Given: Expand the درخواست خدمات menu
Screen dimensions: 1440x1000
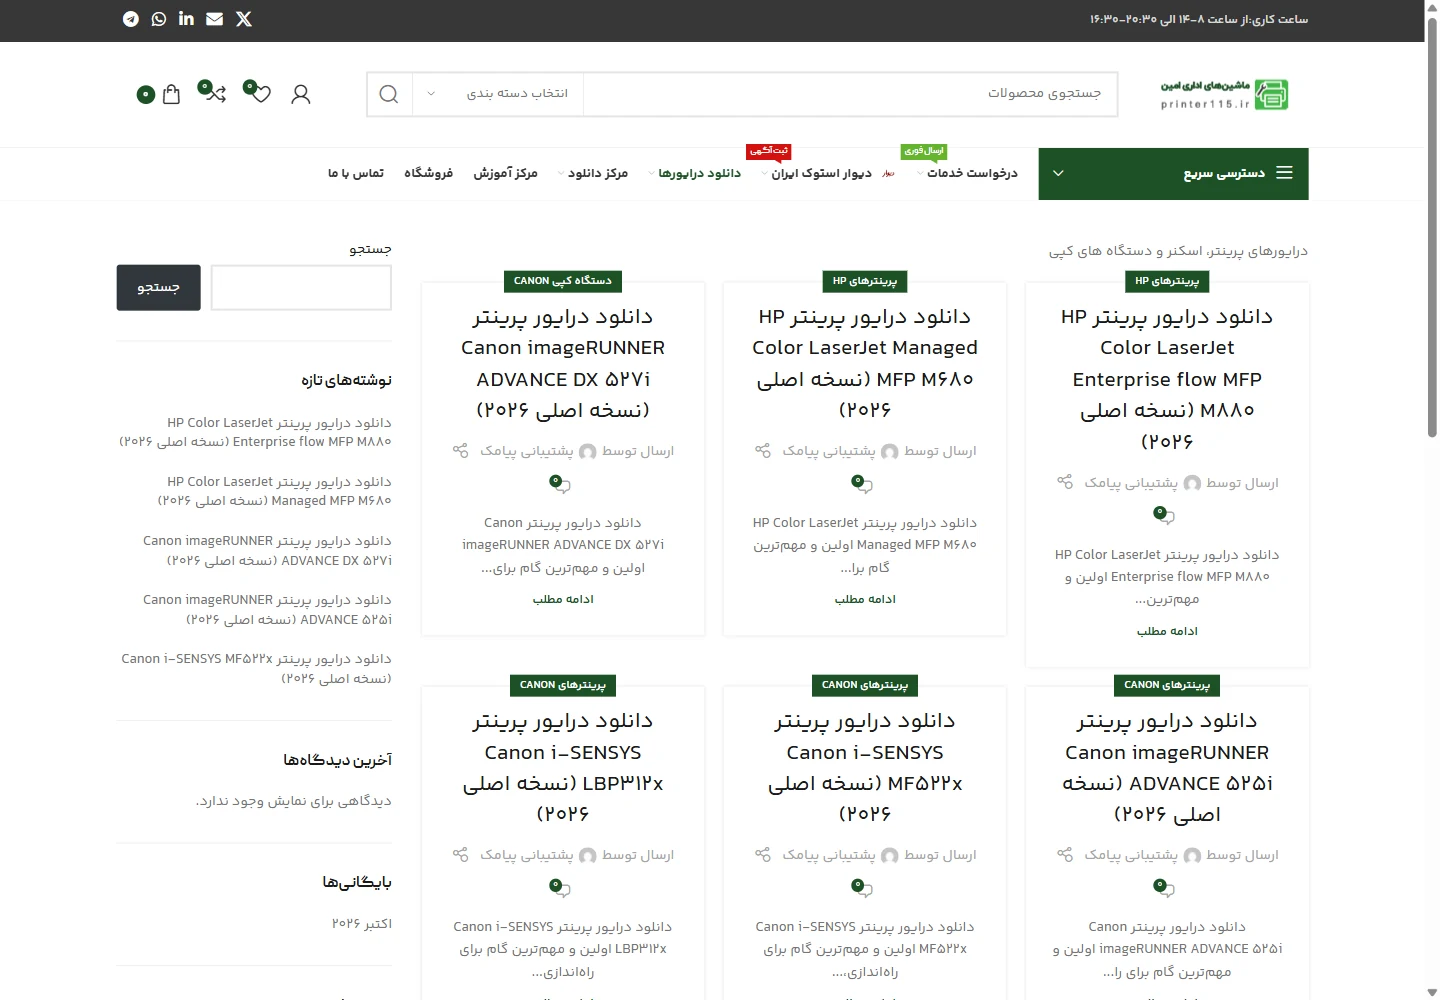Looking at the screenshot, I should [x=967, y=174].
